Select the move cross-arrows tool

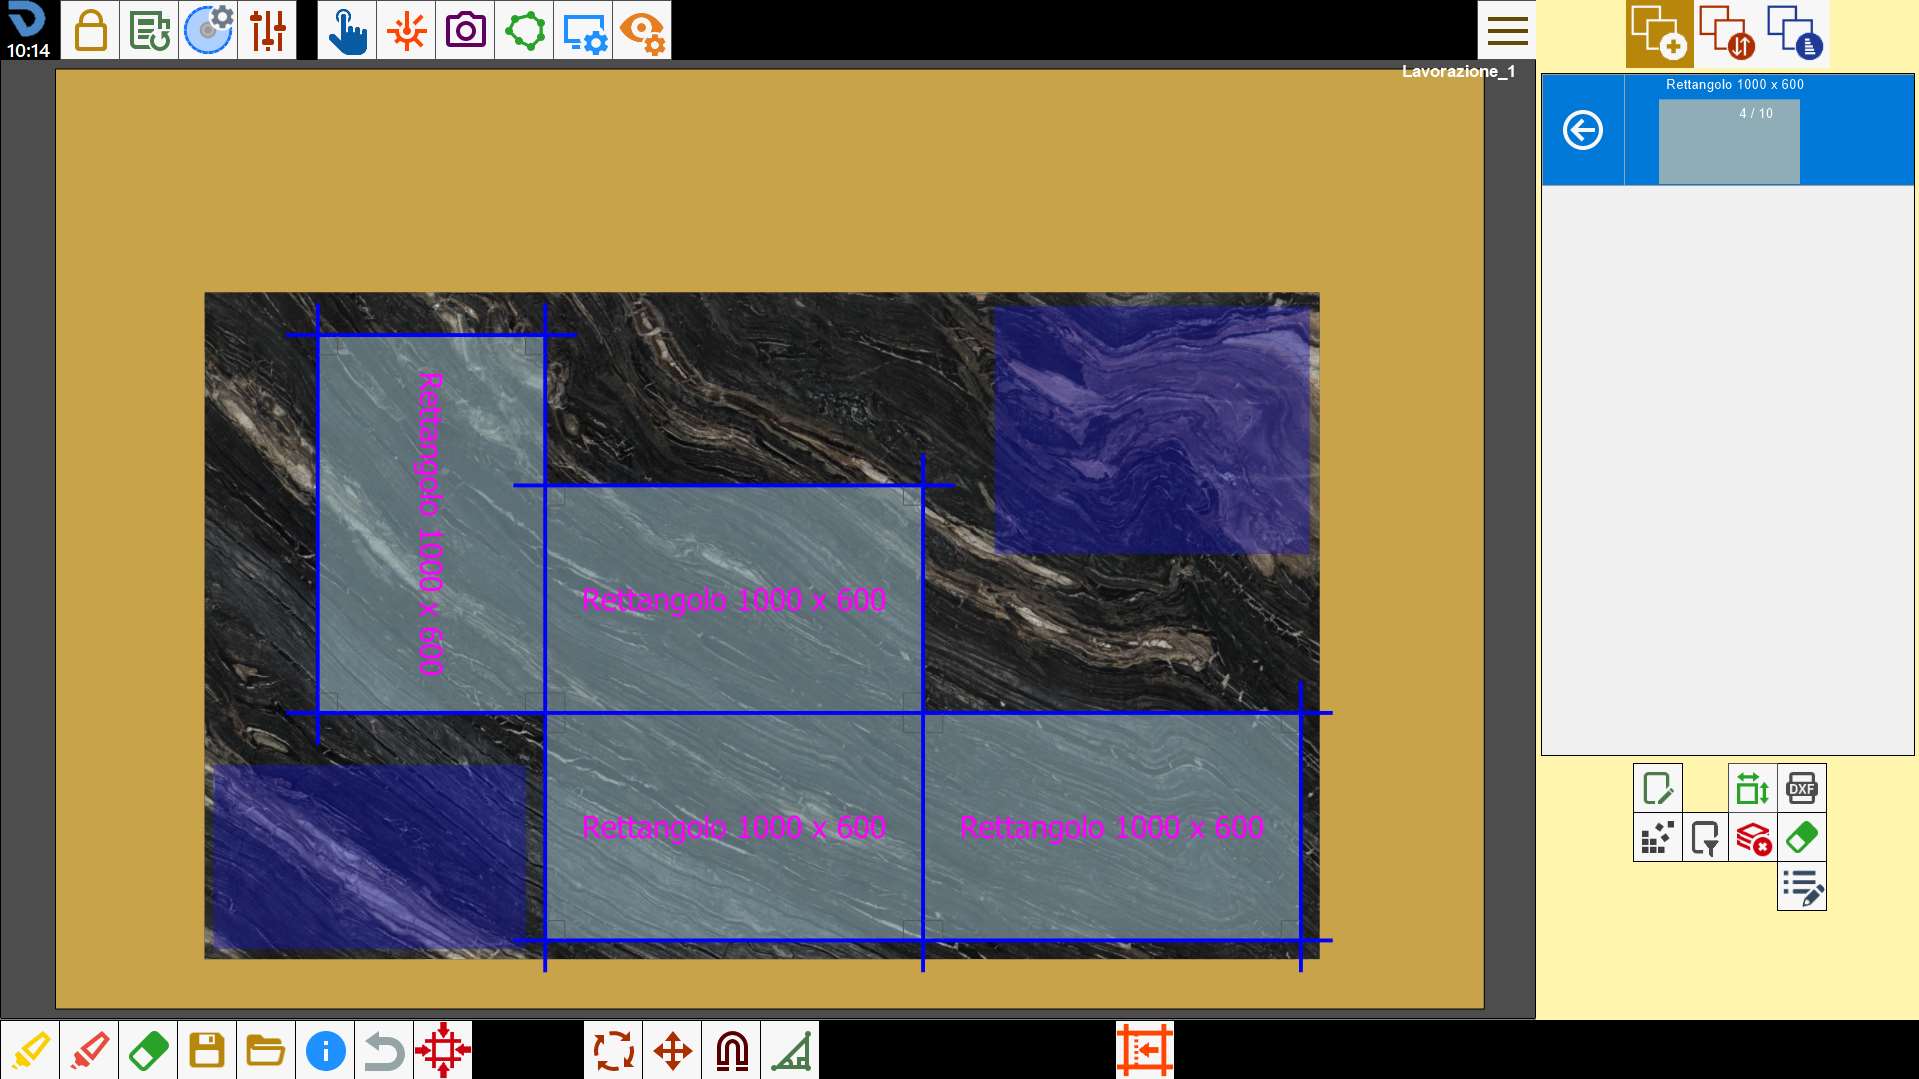(x=672, y=1050)
